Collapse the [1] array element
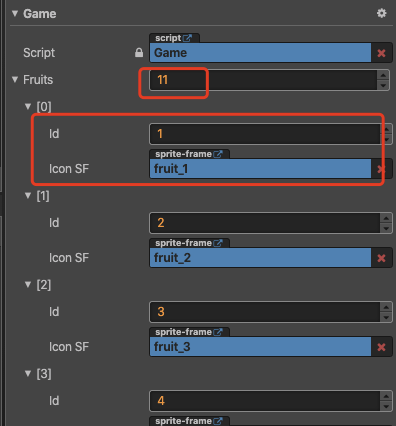The height and width of the screenshot is (426, 396). click(x=28, y=195)
